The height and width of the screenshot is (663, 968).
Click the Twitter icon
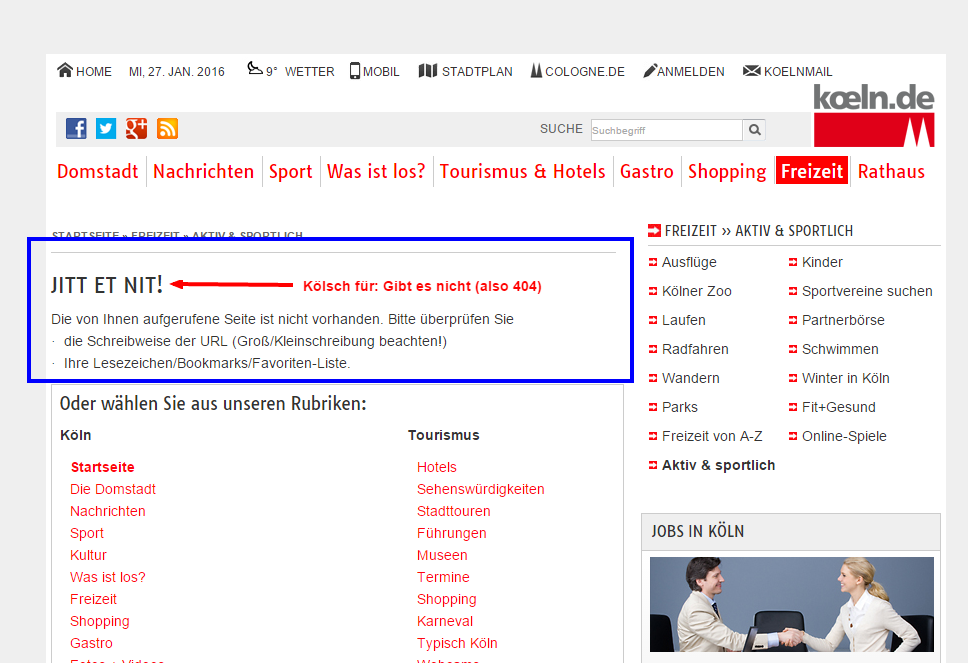(x=105, y=128)
